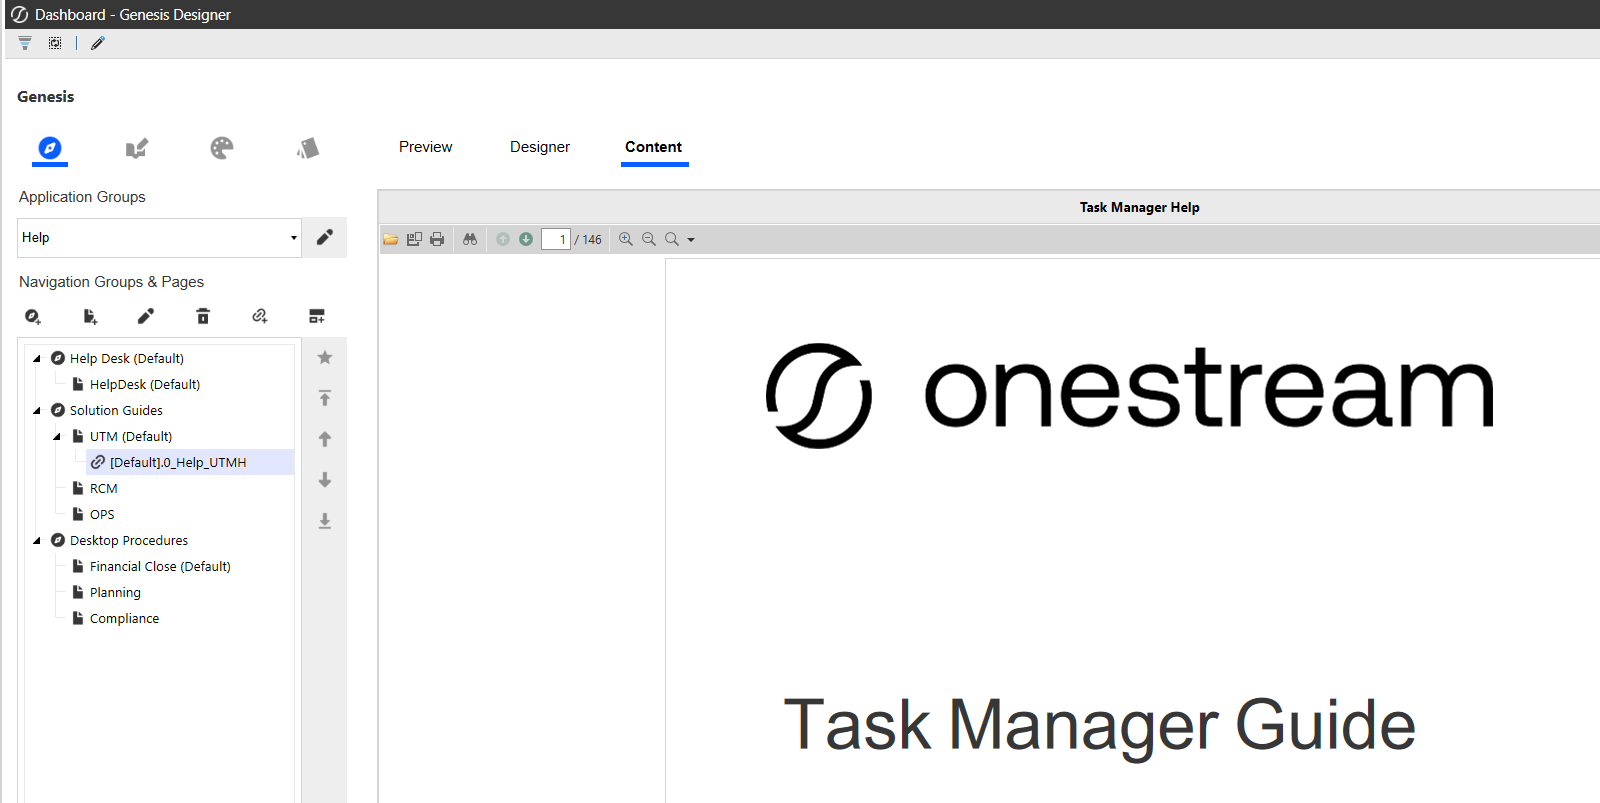The height and width of the screenshot is (803, 1600).
Task: Mark item as default with star icon
Action: (x=325, y=358)
